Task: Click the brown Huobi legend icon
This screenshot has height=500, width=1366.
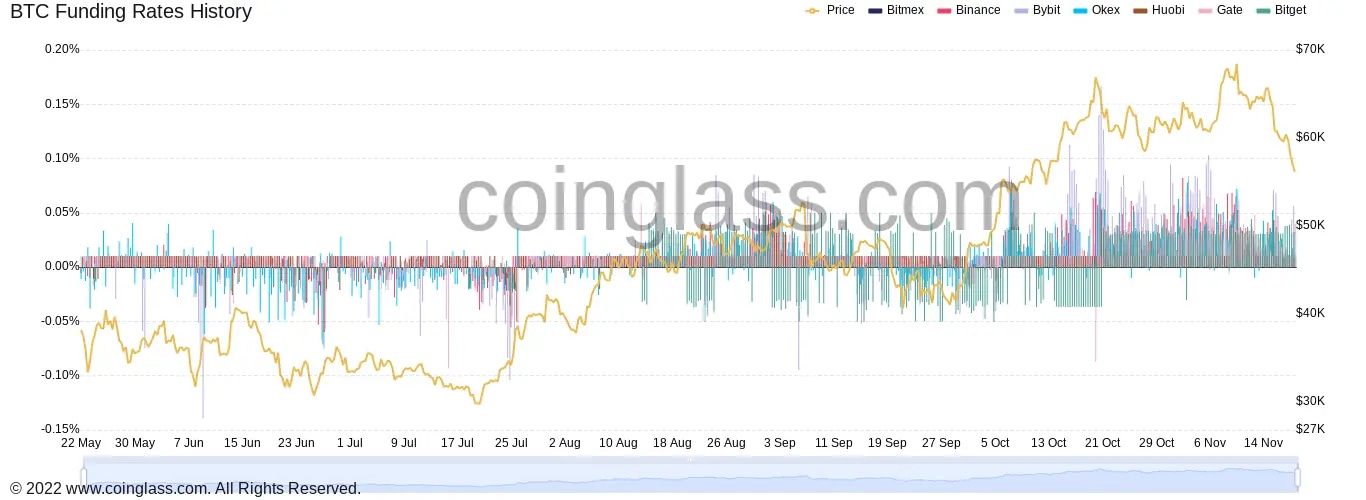Action: click(1140, 10)
